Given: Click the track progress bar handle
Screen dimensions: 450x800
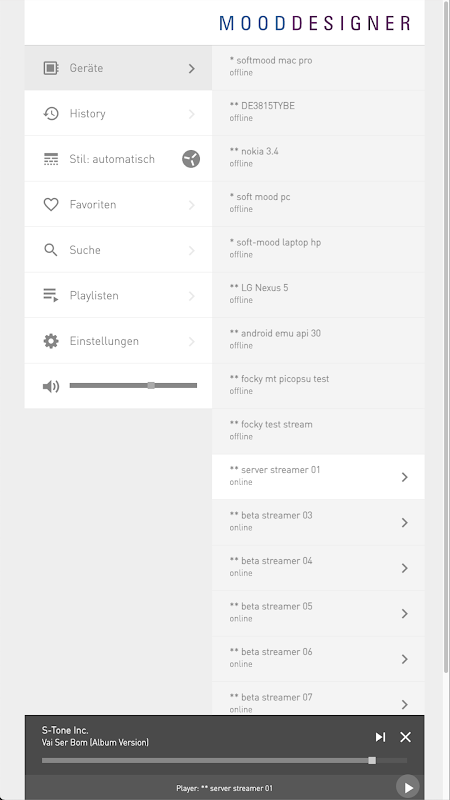Looking at the screenshot, I should tap(372, 760).
